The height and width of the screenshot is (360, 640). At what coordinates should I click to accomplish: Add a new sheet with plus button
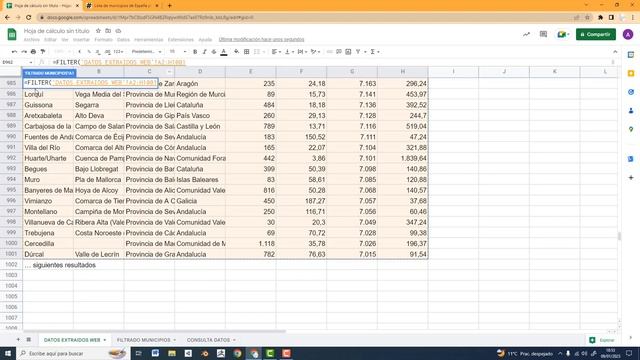18,340
